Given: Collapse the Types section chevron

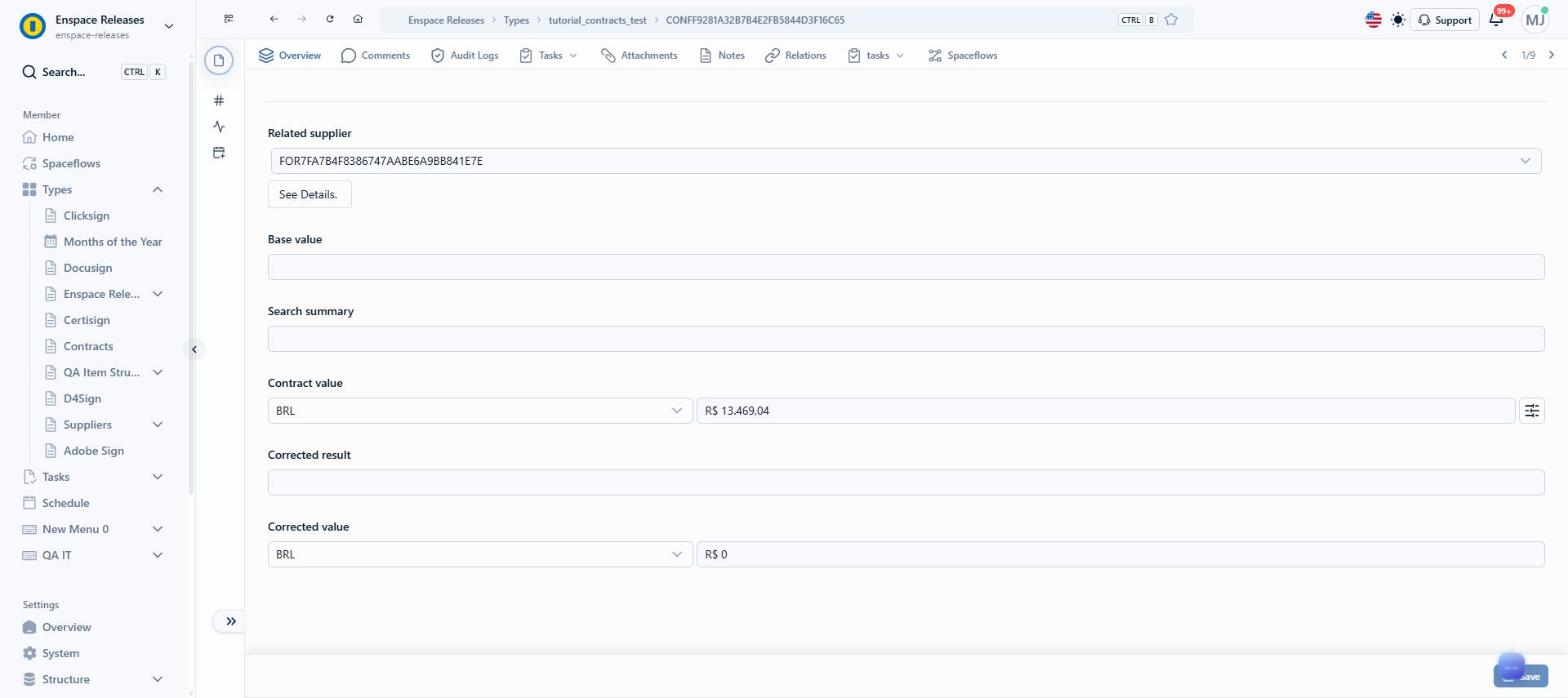Looking at the screenshot, I should (157, 189).
